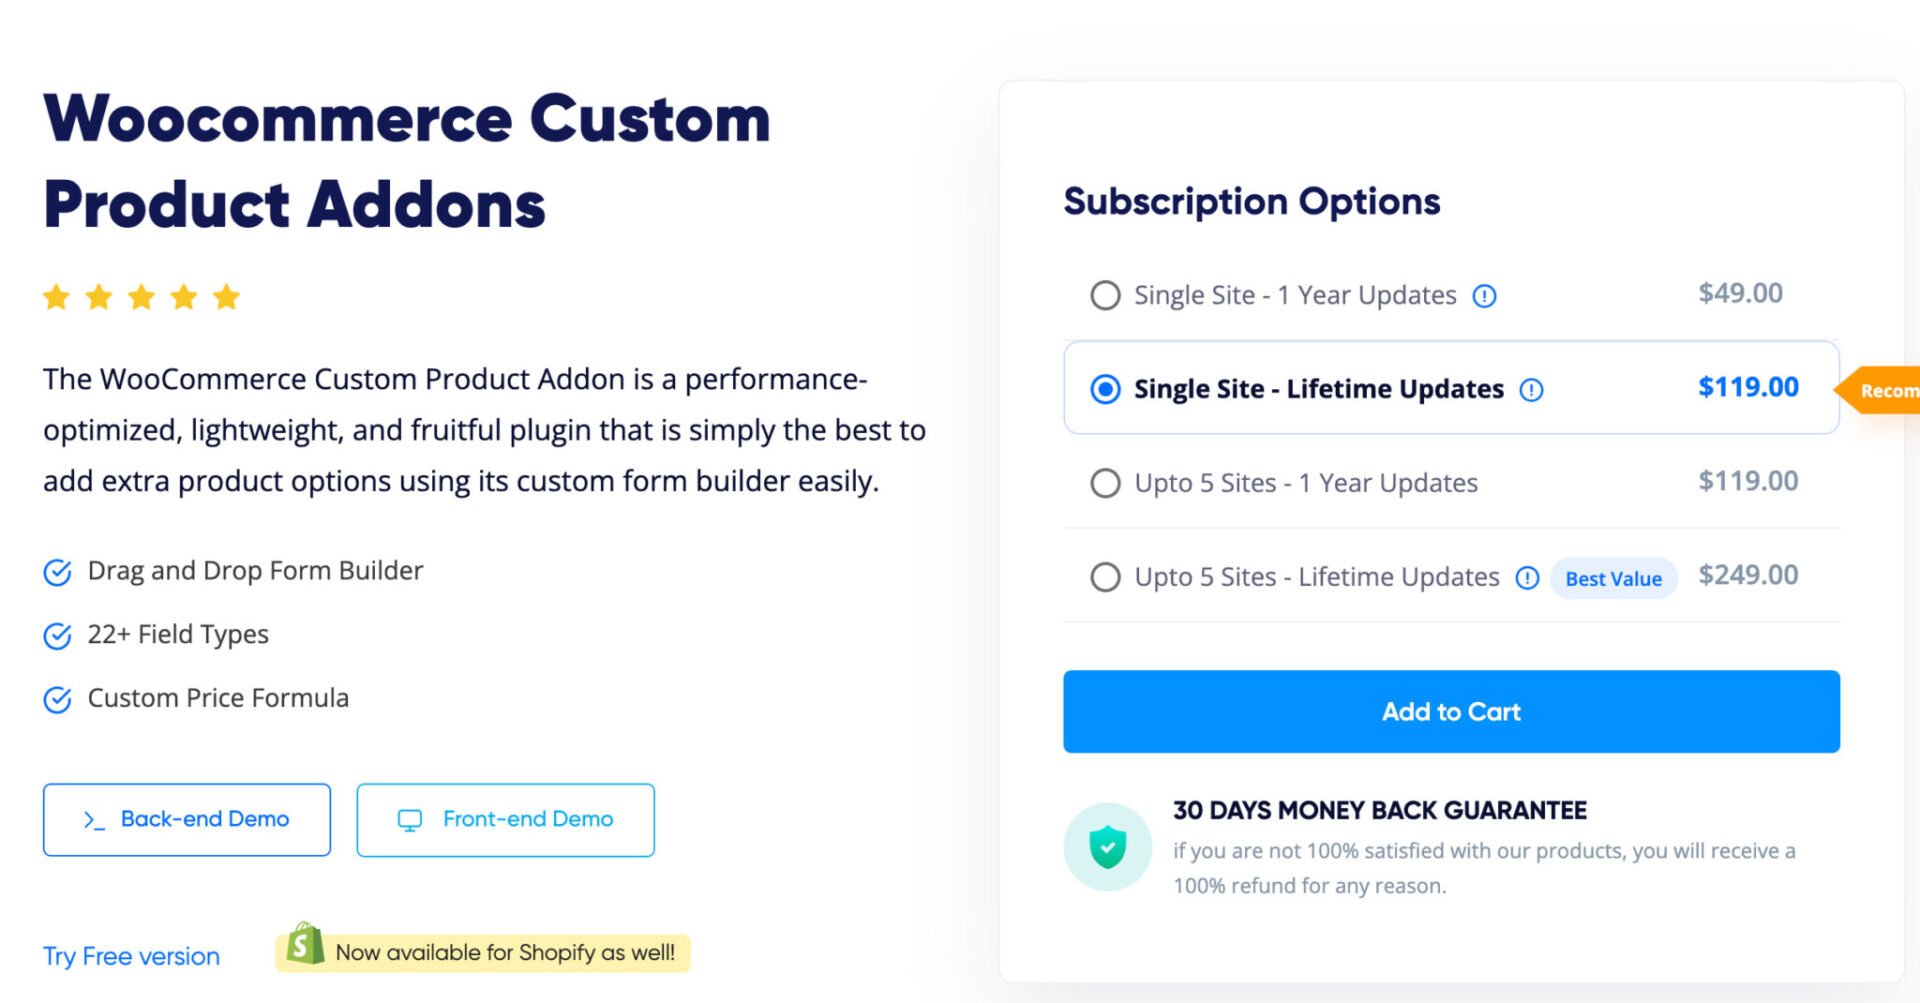This screenshot has width=1920, height=1003.
Task: Click the last star in the five-star rating
Action: click(x=226, y=296)
